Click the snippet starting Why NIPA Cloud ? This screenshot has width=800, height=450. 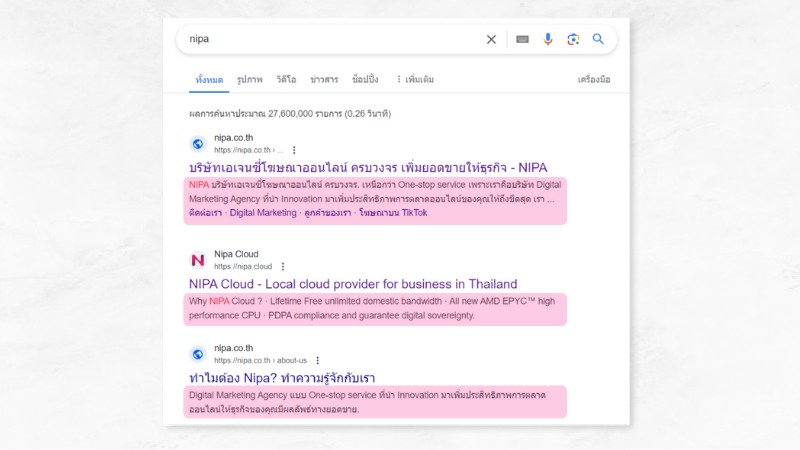pyautogui.click(x=372, y=308)
